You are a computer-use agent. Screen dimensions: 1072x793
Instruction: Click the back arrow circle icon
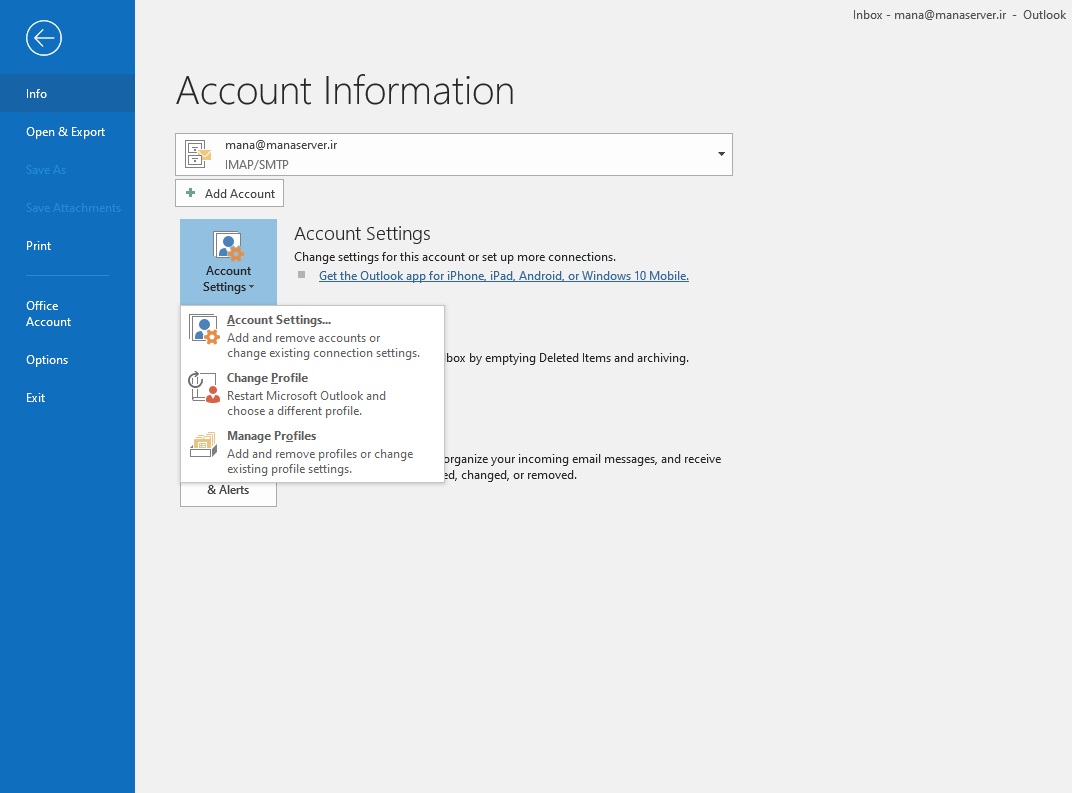[44, 38]
